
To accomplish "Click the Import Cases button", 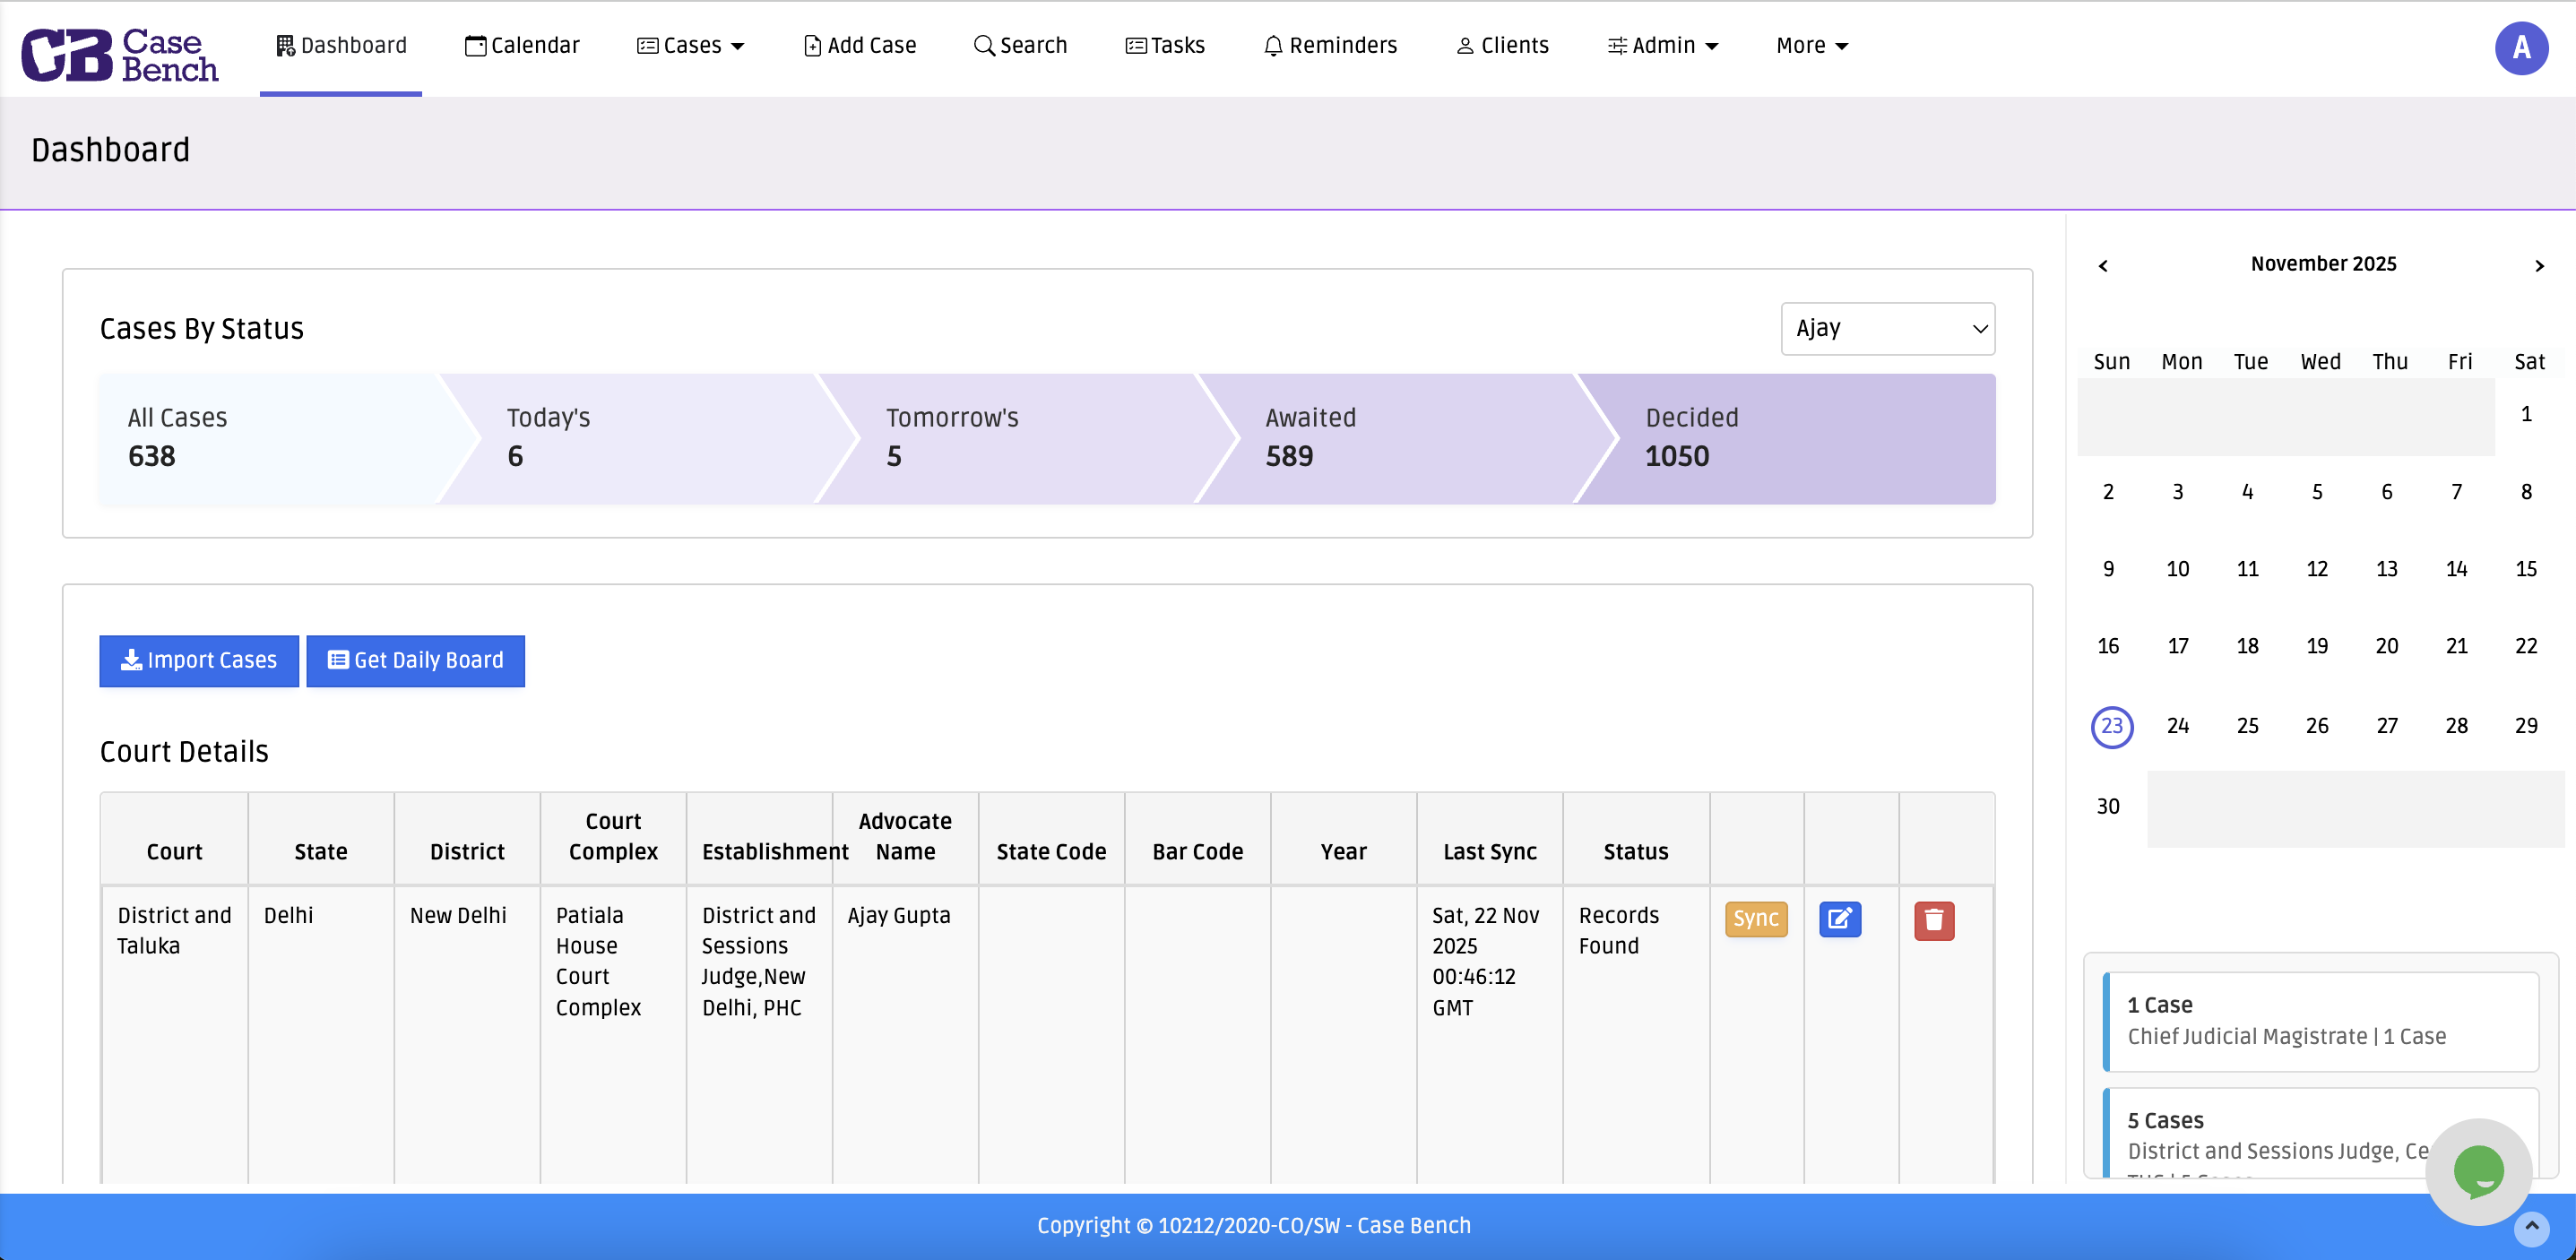I will coord(199,661).
